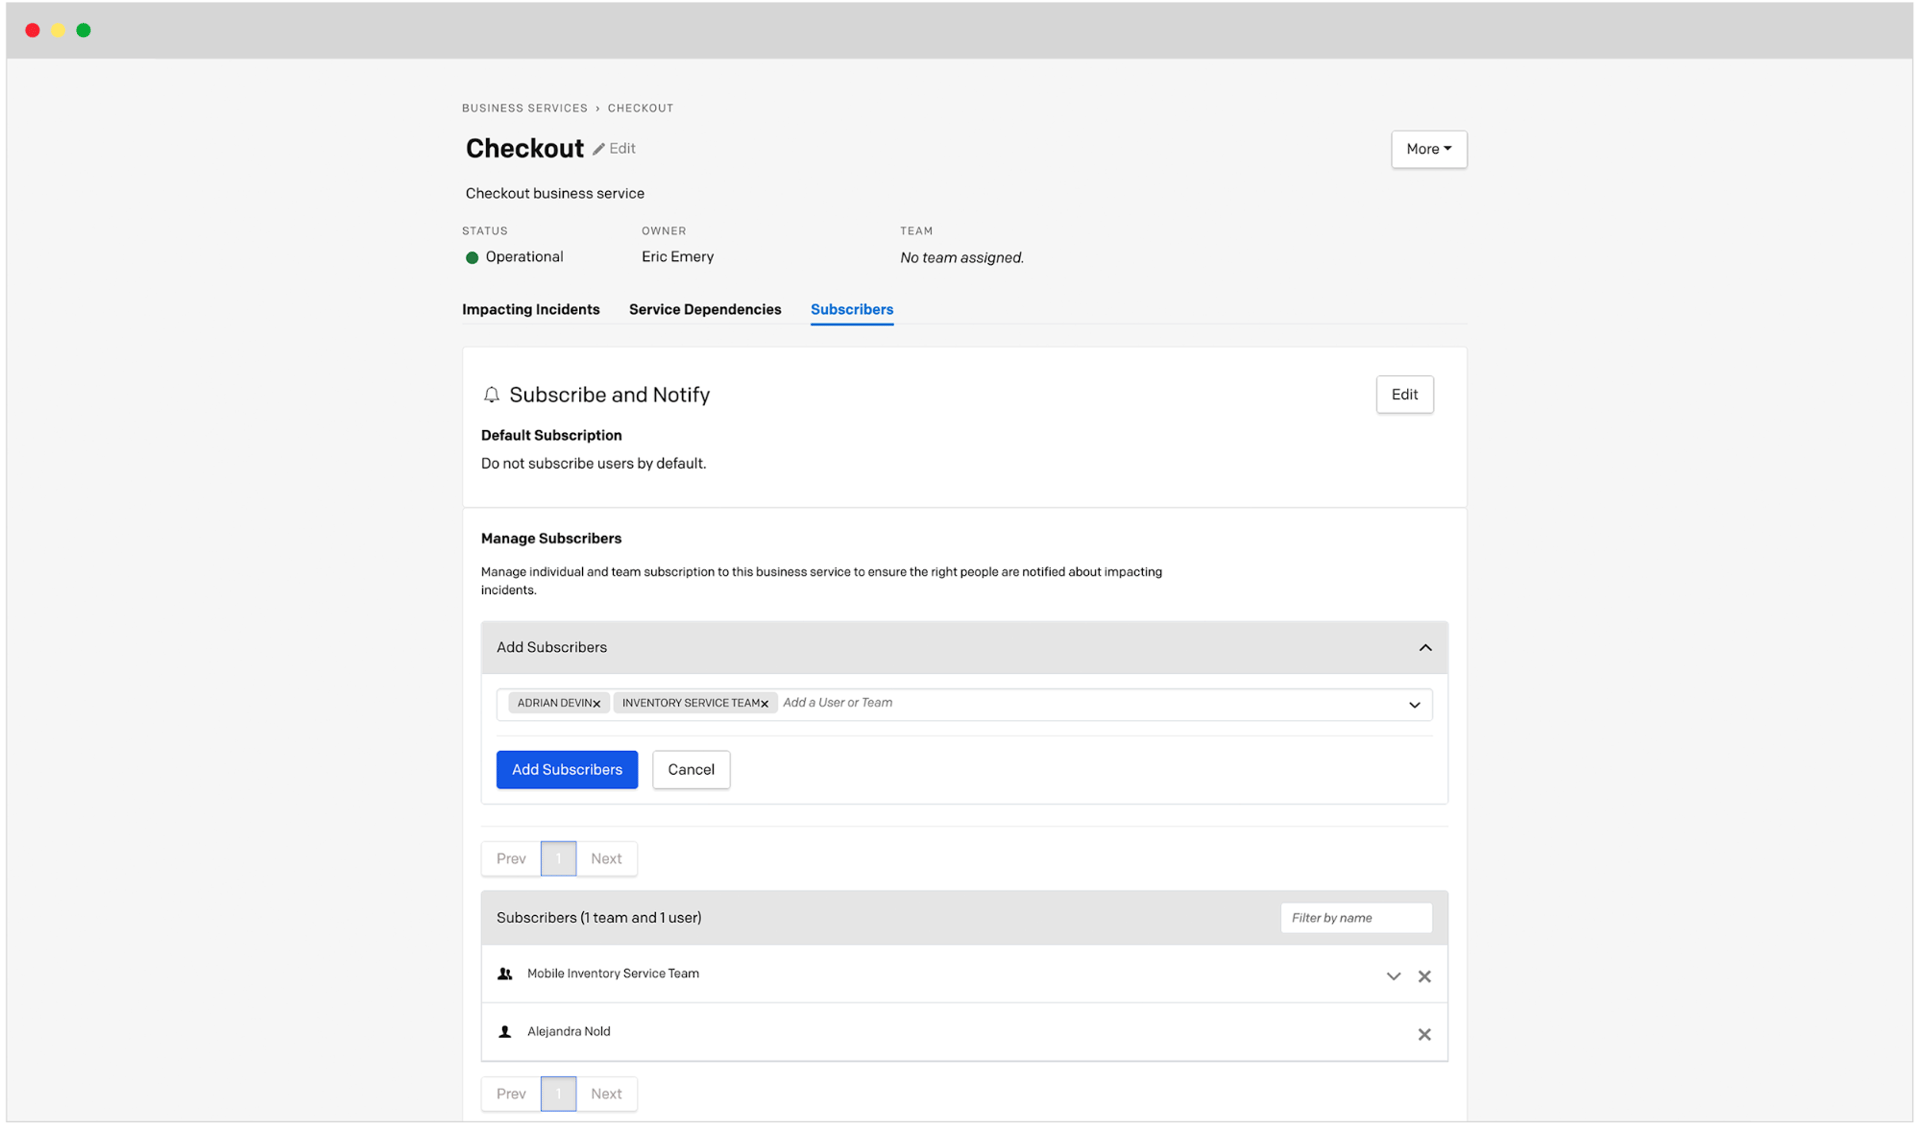Click the blue Add Subscribers button
This screenshot has height=1131, width=1920.
567,770
